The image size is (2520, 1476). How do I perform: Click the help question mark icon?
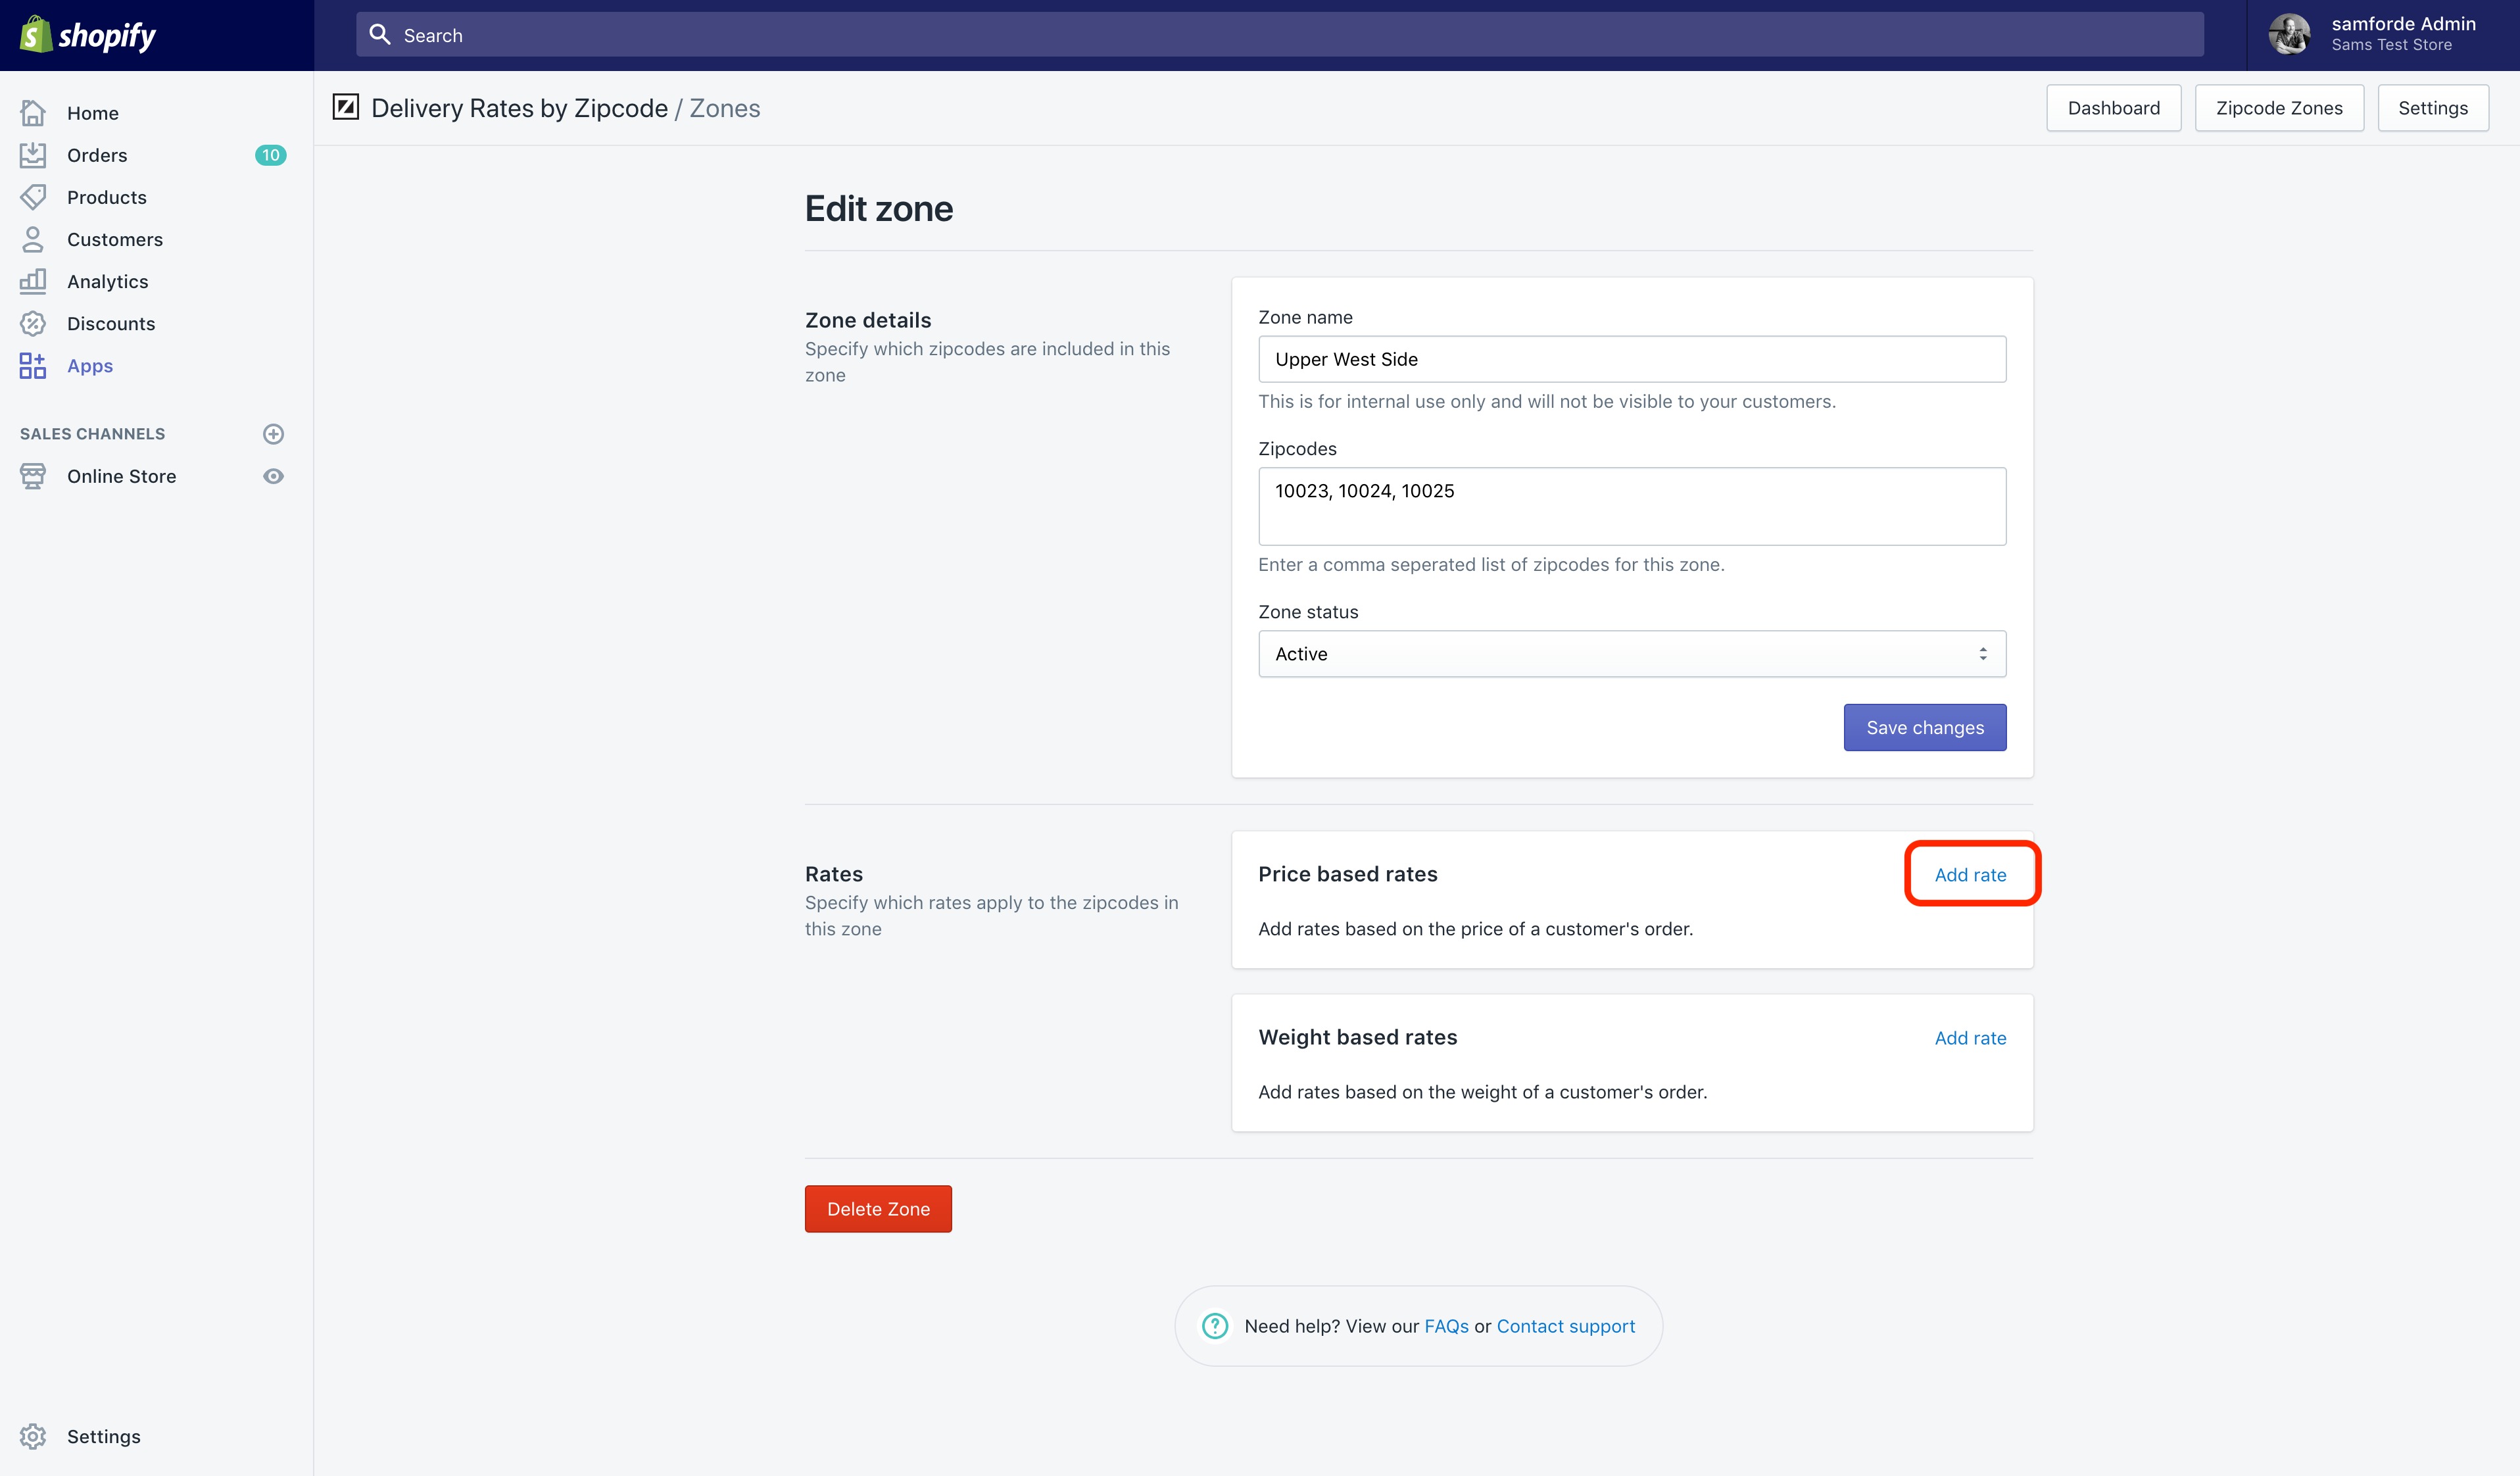[x=1215, y=1326]
